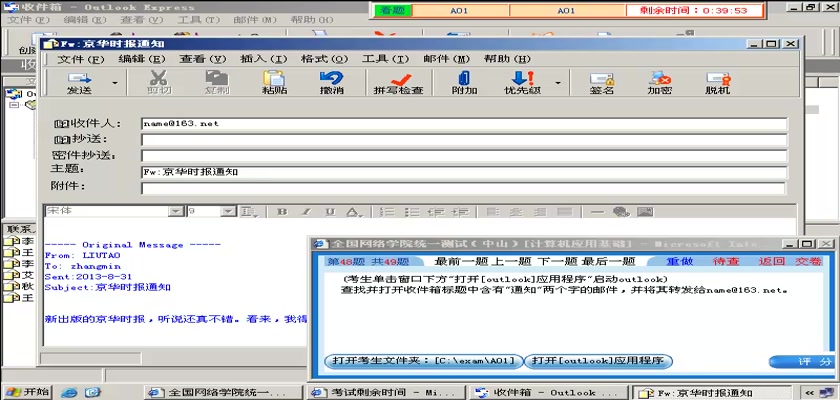Click the 收件人 address field

click(464, 124)
